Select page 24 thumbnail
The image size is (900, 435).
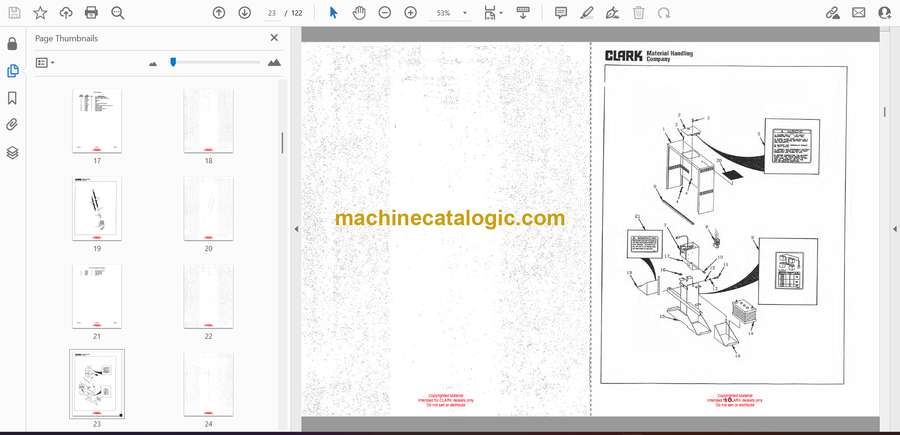[x=208, y=384]
